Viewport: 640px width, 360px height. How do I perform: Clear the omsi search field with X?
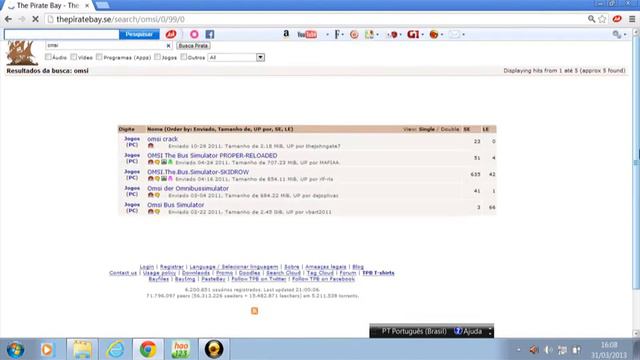pyautogui.click(x=168, y=46)
